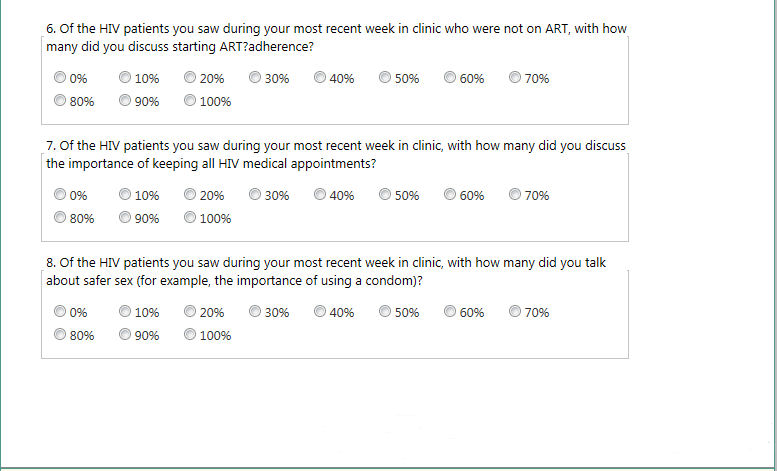
Task: Select 10% for question 7 on medical appointments
Action: (125, 195)
